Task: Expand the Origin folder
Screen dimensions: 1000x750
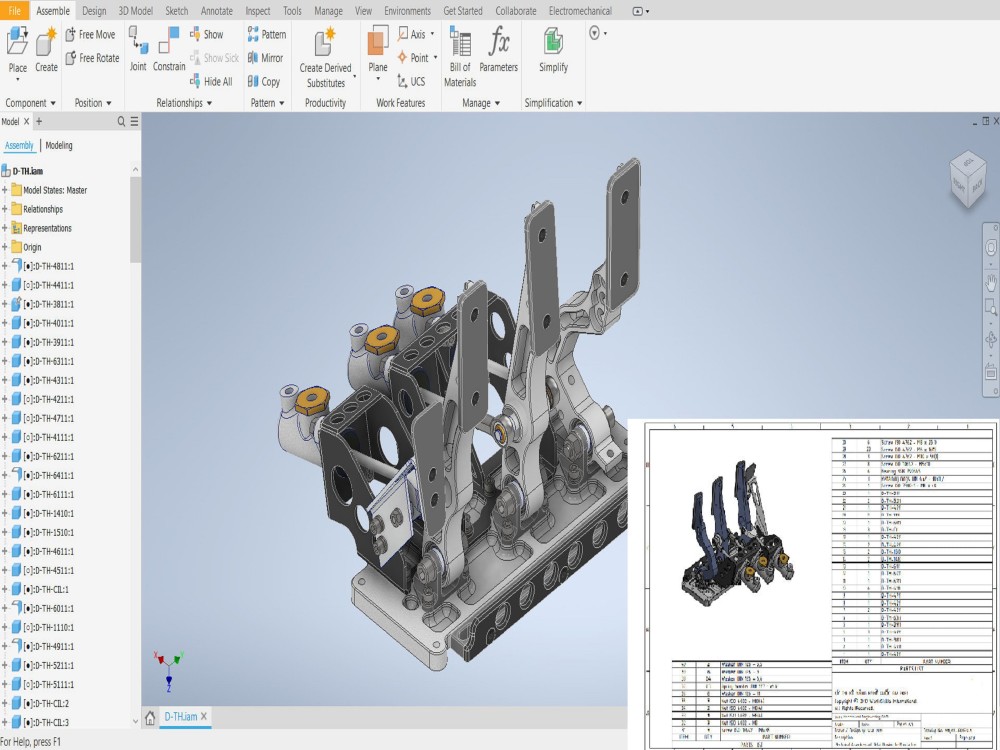Action: pos(8,246)
